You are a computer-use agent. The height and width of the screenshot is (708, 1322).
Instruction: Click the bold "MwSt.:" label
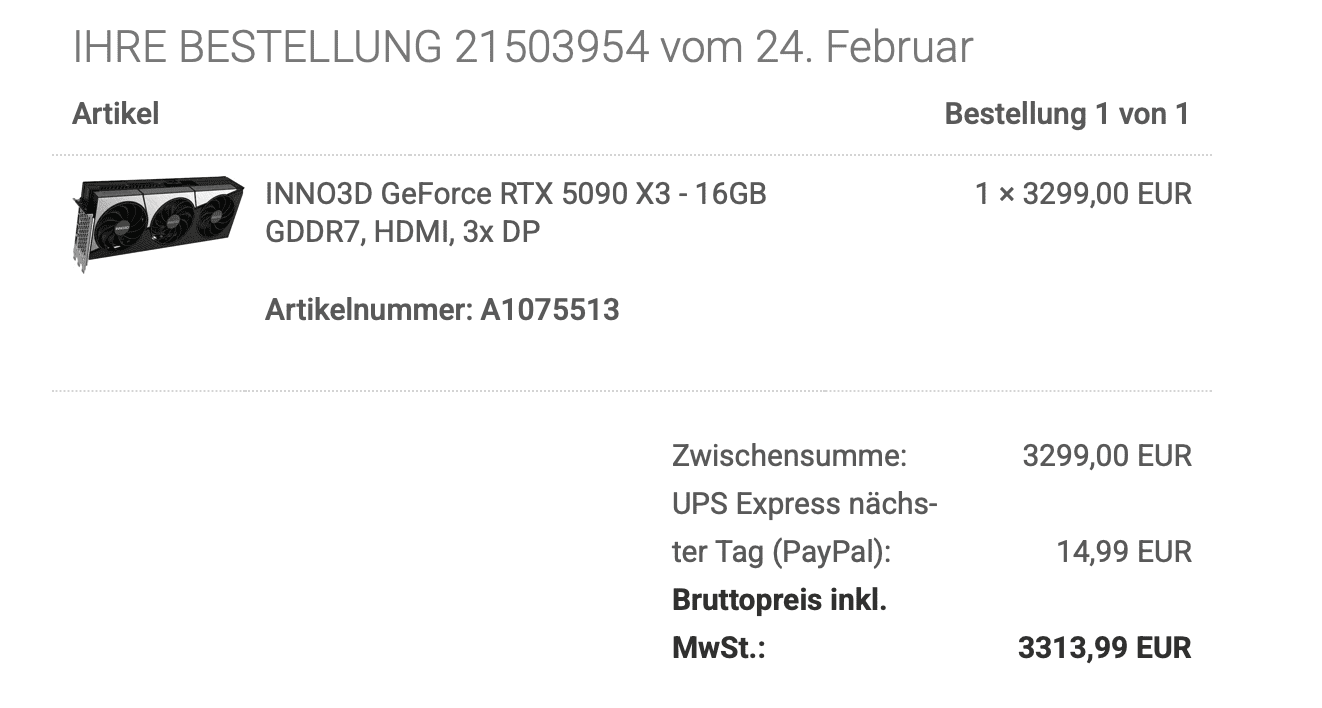click(x=718, y=648)
